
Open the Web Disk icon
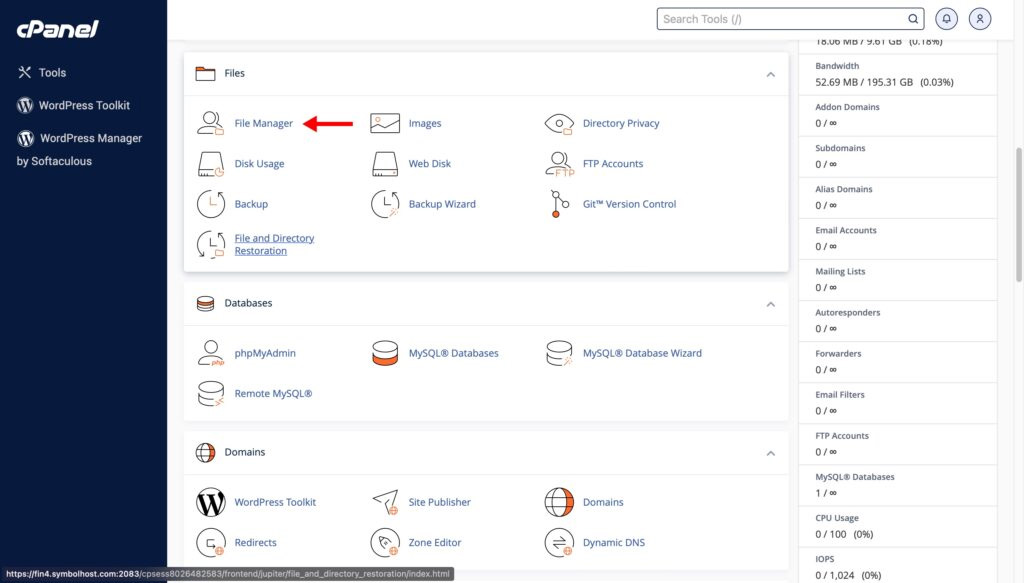(385, 164)
